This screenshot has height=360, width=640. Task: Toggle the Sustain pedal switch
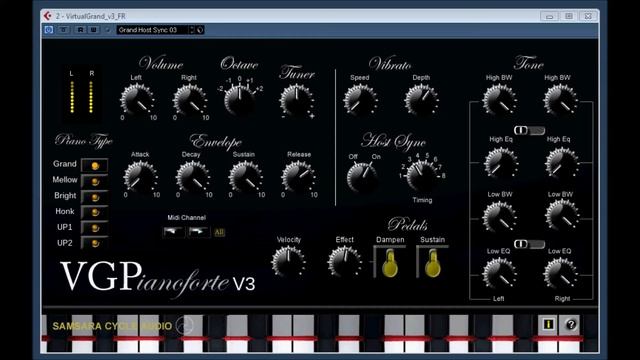(432, 263)
